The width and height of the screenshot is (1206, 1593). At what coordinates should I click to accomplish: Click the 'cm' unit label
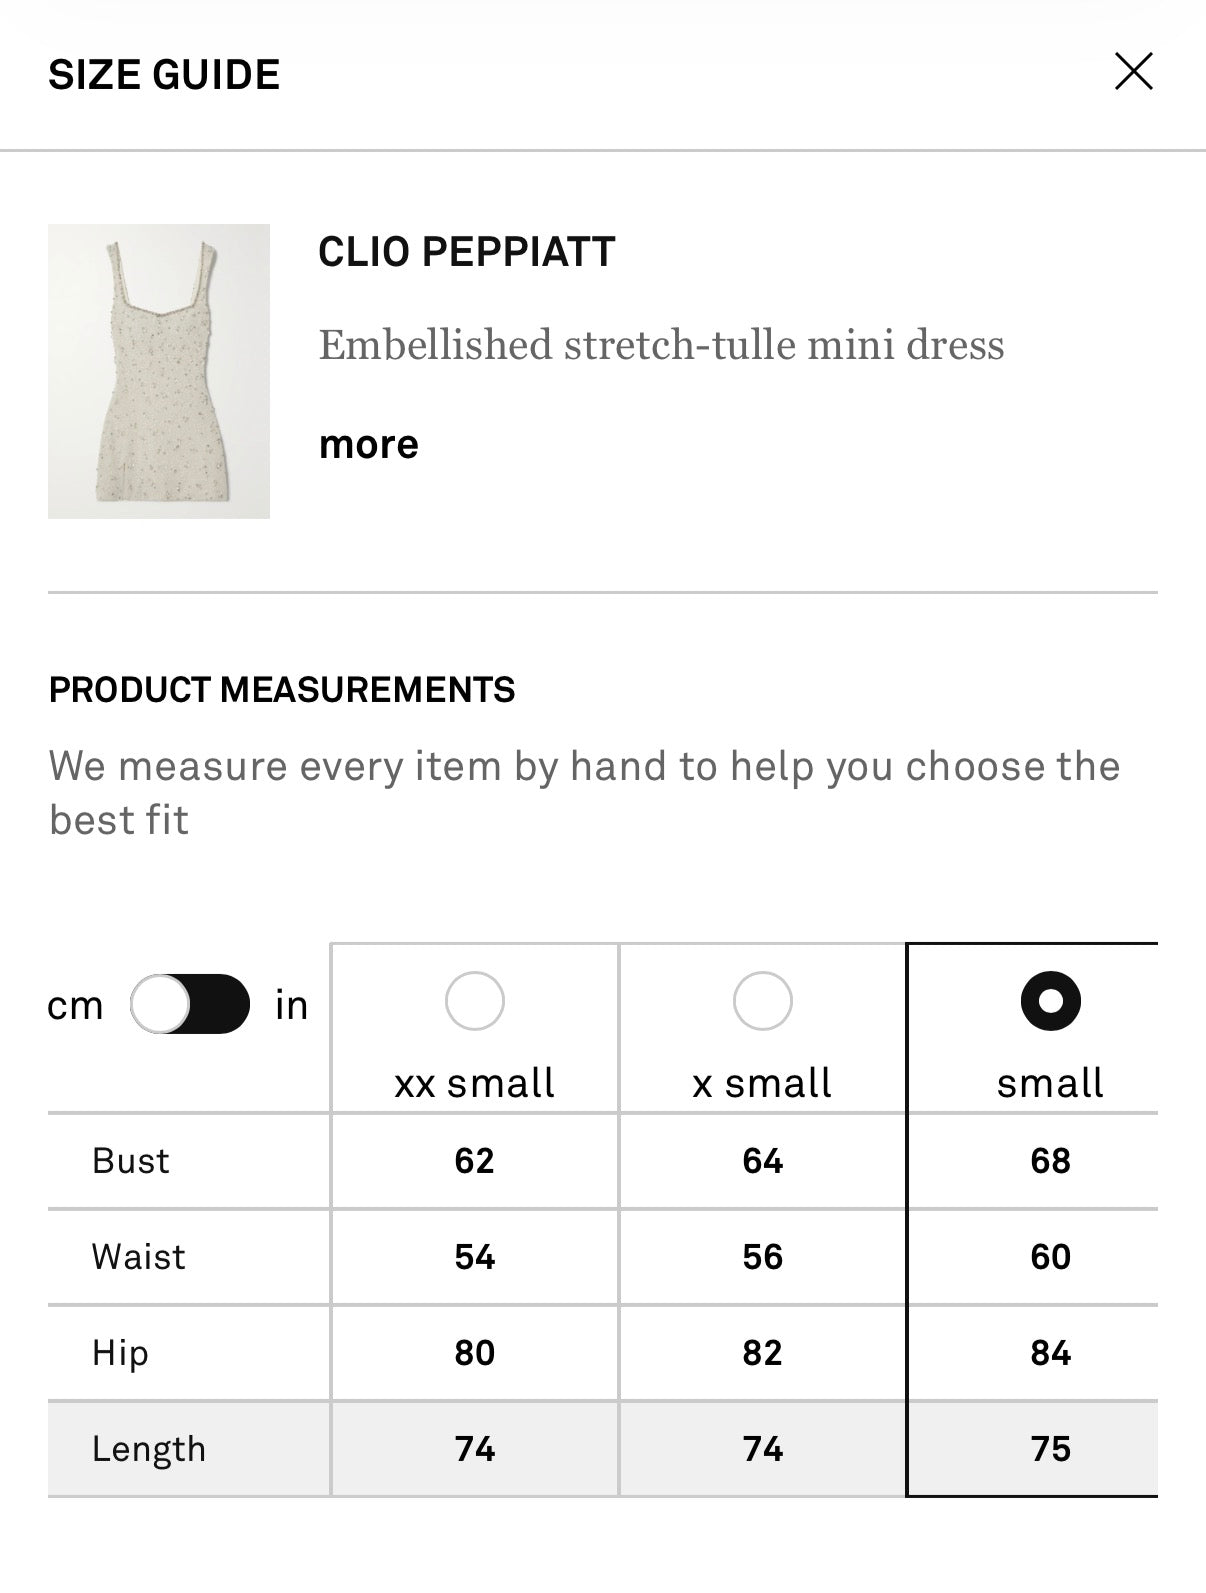pyautogui.click(x=76, y=1005)
